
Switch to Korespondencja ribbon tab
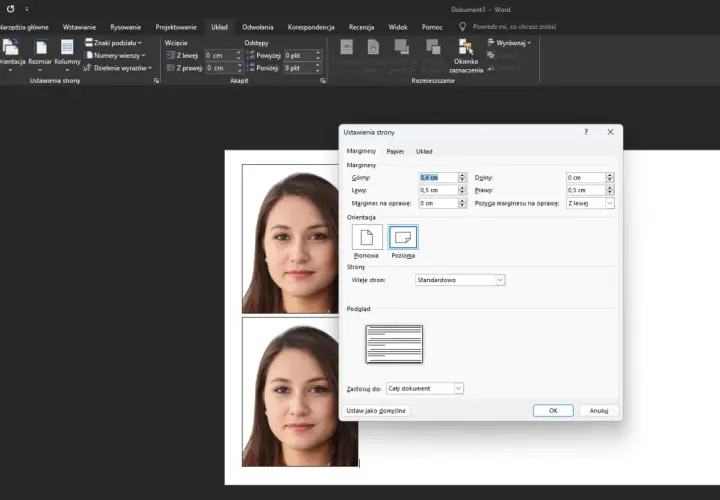pyautogui.click(x=311, y=27)
